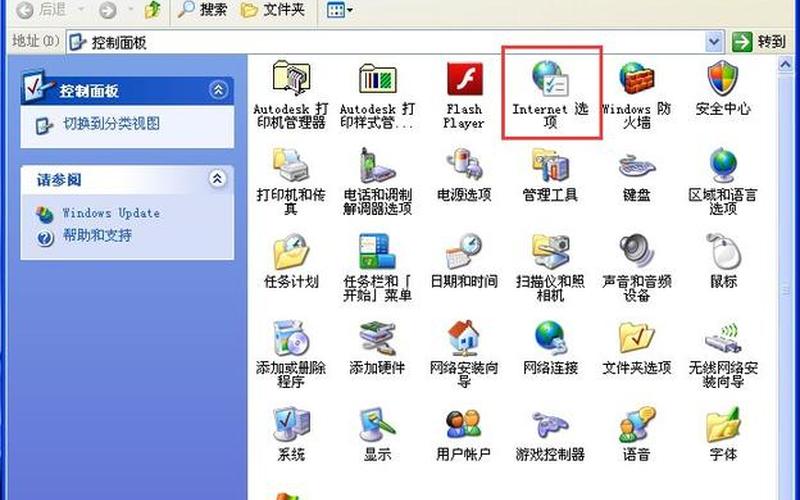The image size is (800, 500).
Task: Open 网络安装向导 house icon
Action: tap(464, 338)
